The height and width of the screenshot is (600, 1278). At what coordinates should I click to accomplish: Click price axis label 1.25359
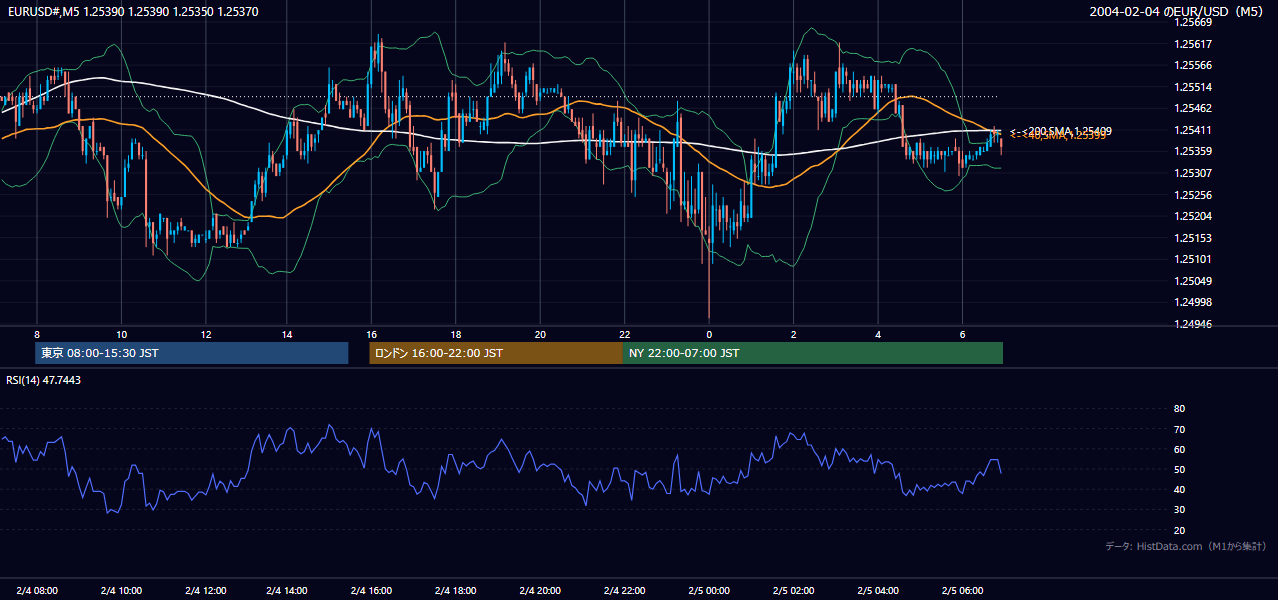click(1192, 152)
